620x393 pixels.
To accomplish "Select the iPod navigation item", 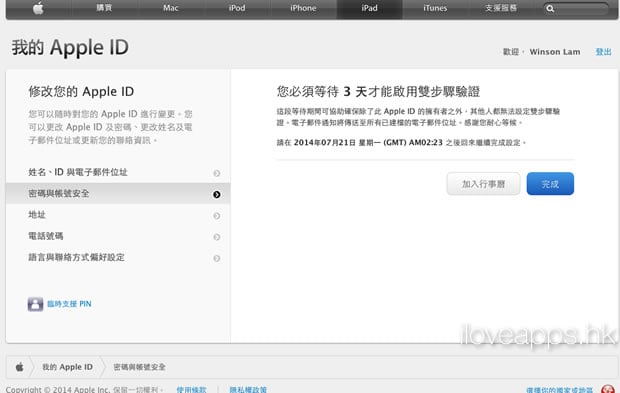I will point(237,8).
